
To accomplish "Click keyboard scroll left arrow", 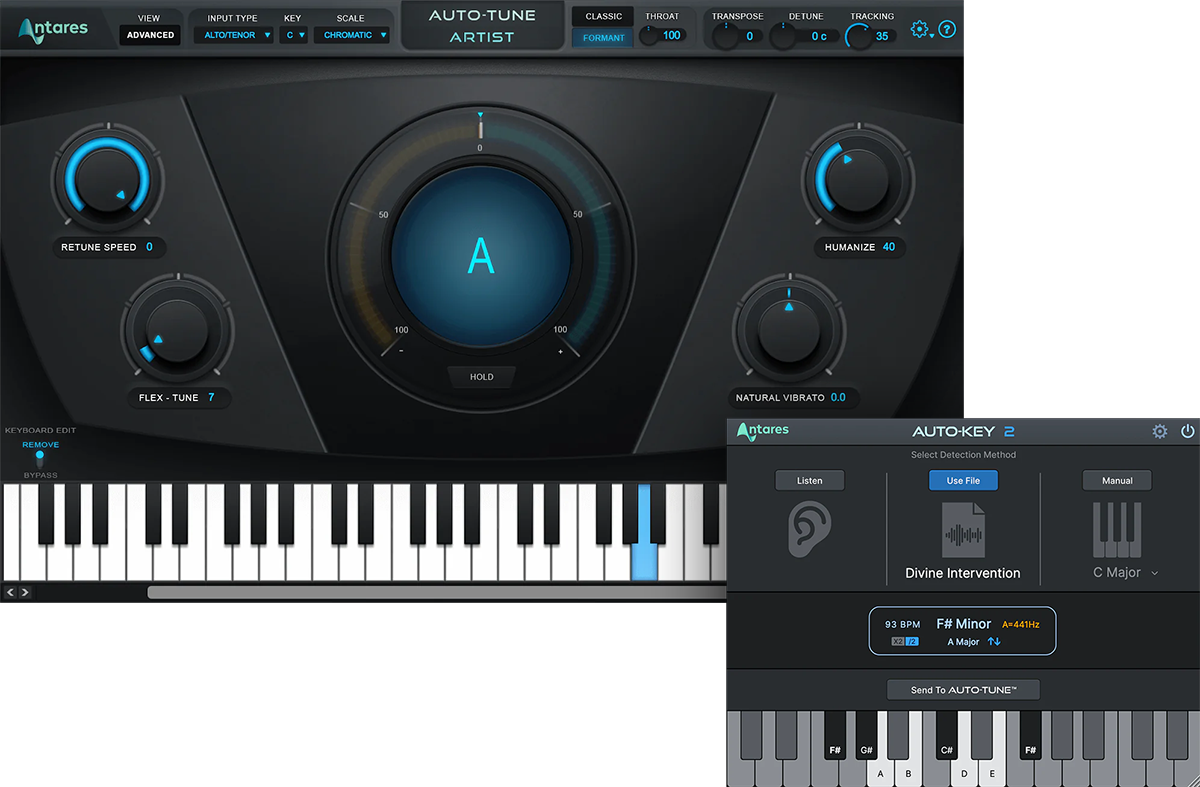I will pos(11,592).
